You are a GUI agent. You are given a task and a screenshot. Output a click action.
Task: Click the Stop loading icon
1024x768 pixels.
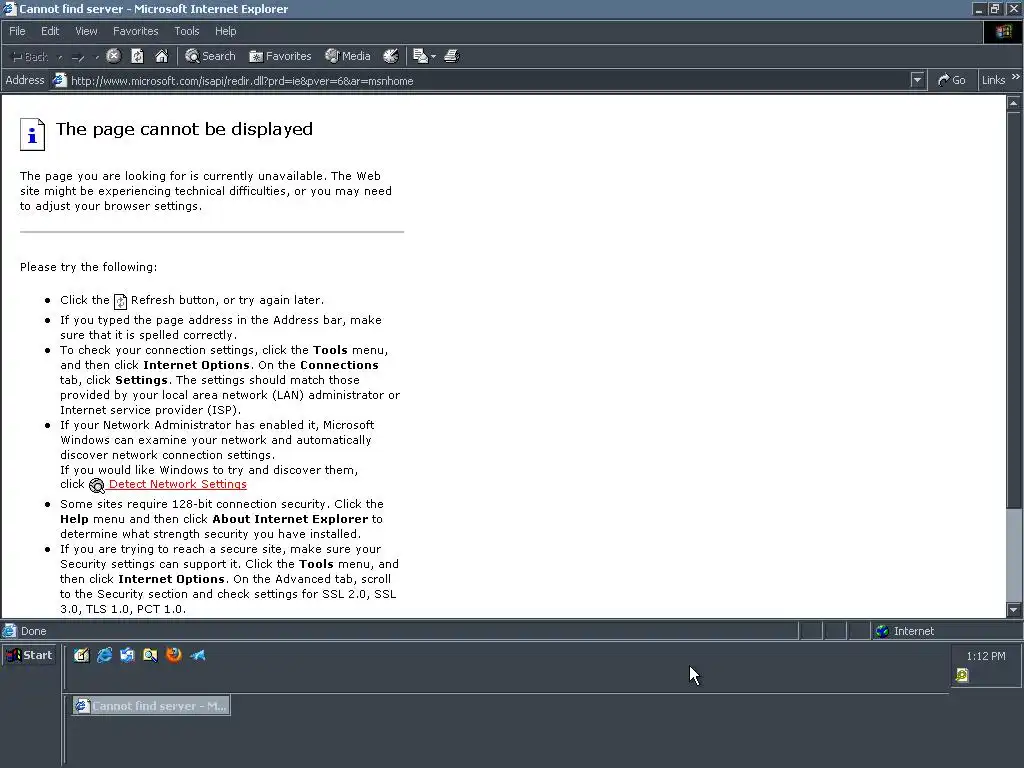(114, 56)
